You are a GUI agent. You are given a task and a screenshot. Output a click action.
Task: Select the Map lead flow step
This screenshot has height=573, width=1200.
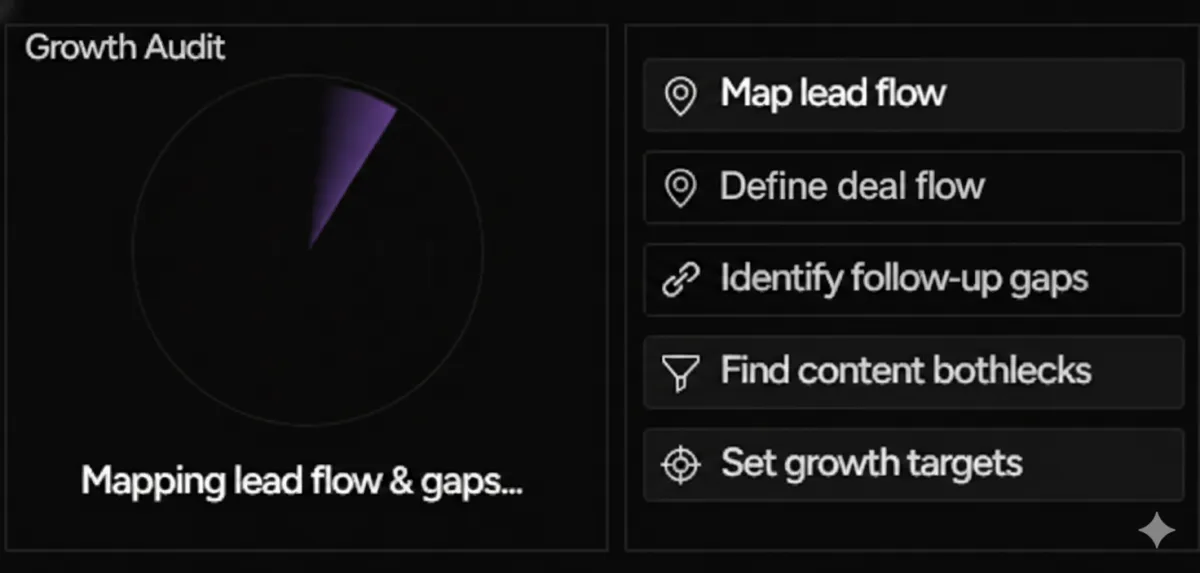[x=913, y=95]
